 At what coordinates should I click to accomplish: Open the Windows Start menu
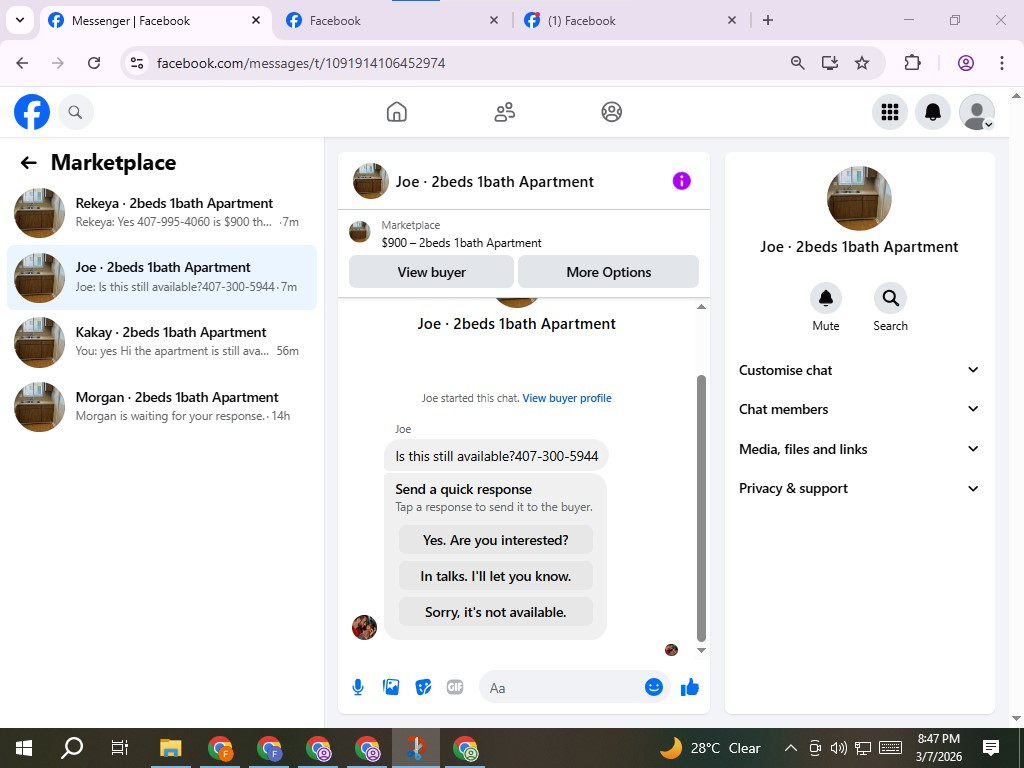tap(24, 748)
